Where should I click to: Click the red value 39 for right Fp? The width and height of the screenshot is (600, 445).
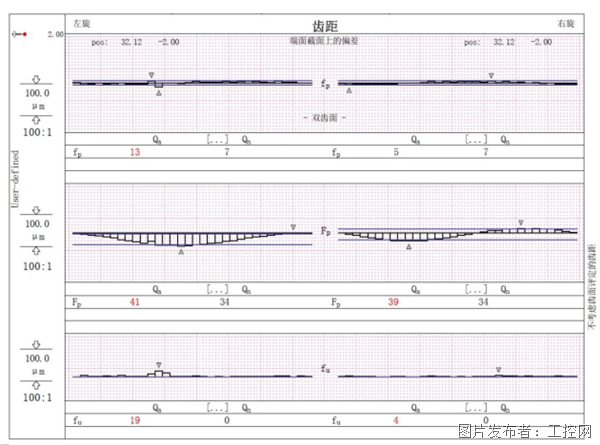395,301
